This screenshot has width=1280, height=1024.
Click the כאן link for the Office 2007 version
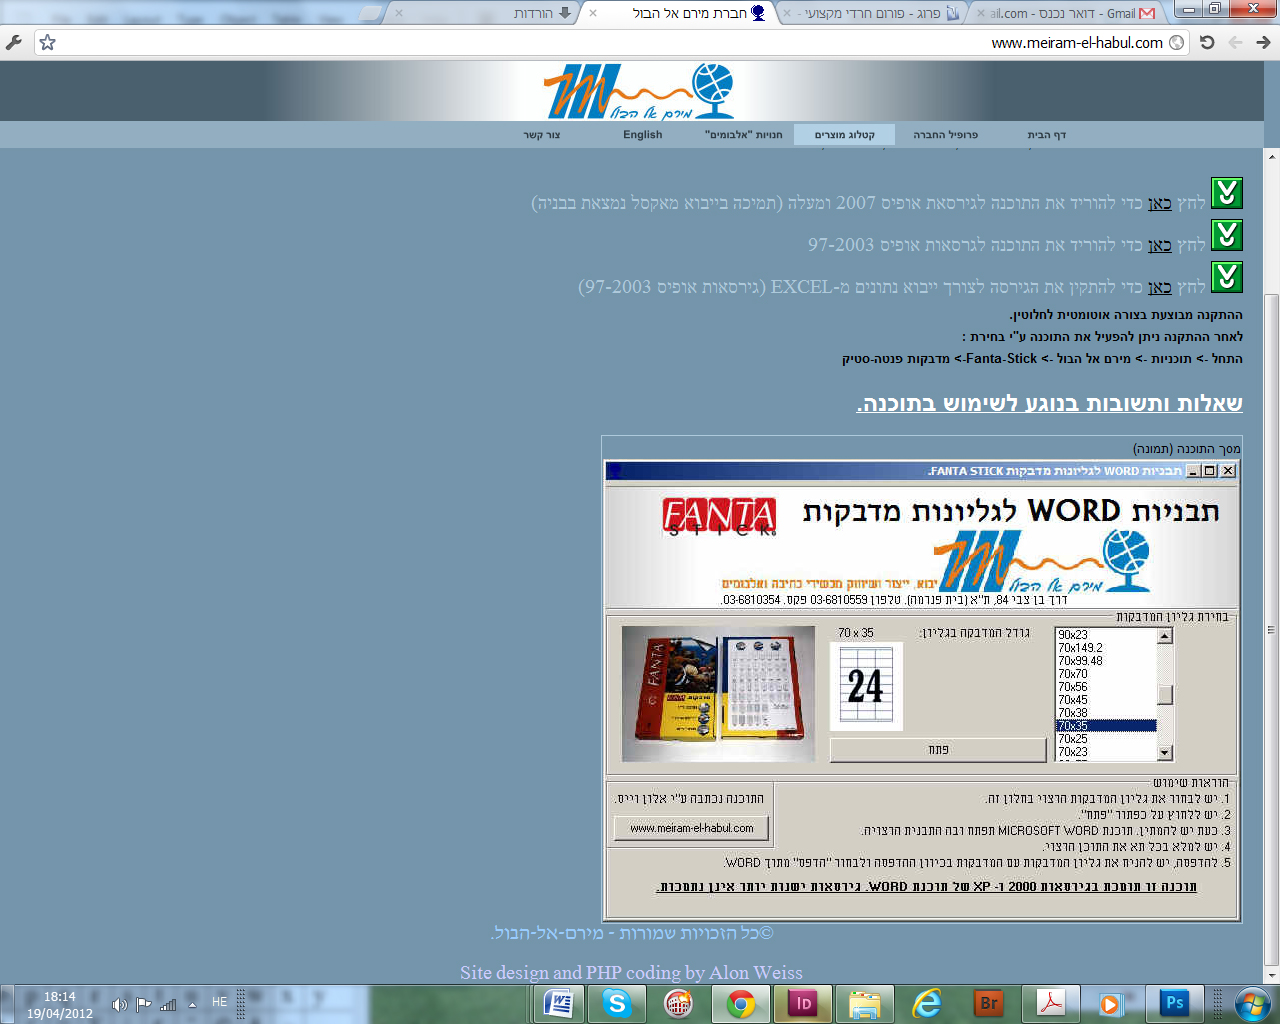(x=1160, y=203)
